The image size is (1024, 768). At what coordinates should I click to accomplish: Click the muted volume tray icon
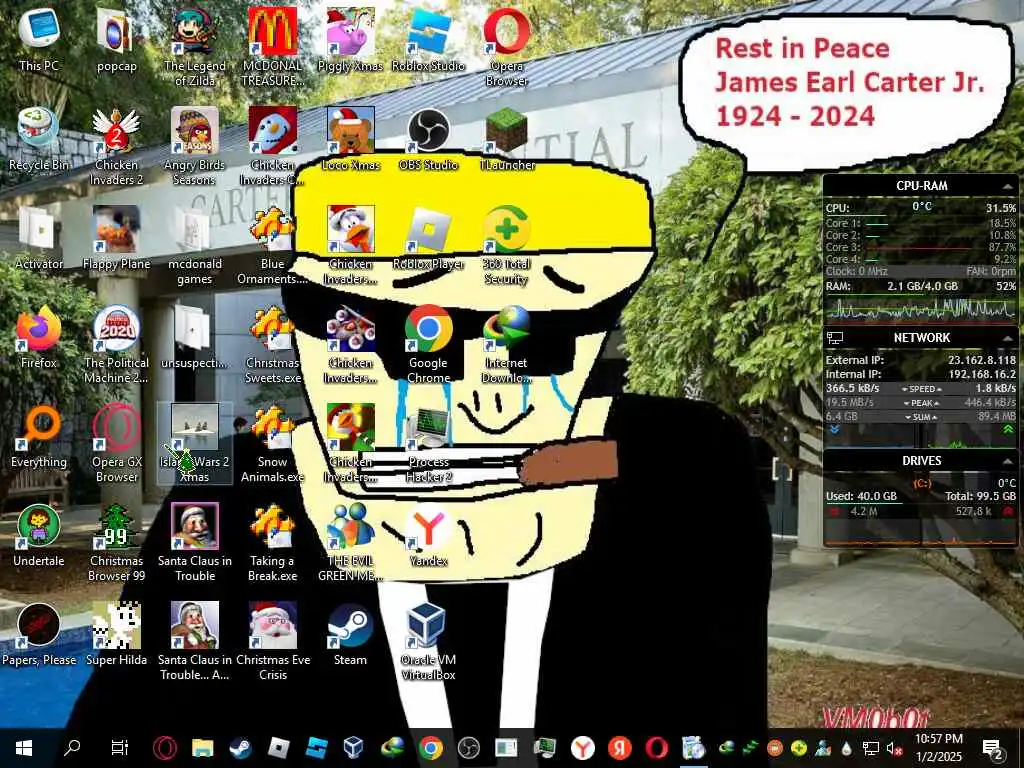(893, 748)
